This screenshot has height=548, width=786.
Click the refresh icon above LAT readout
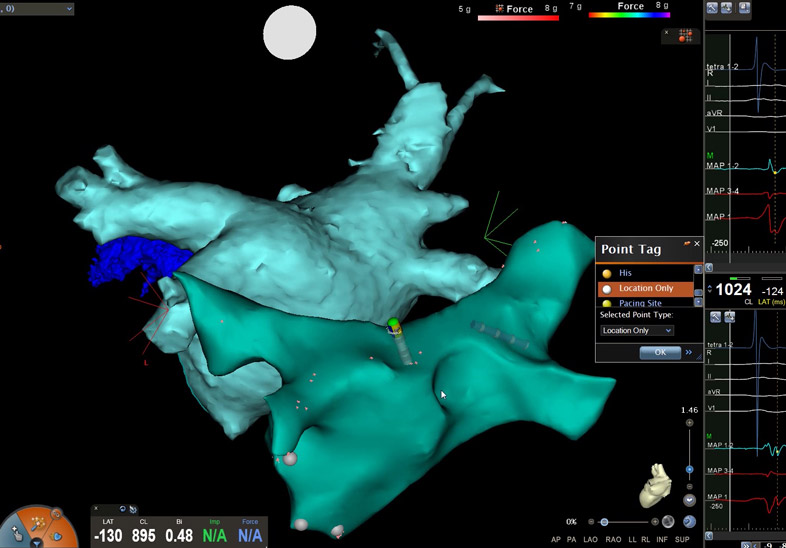click(122, 509)
